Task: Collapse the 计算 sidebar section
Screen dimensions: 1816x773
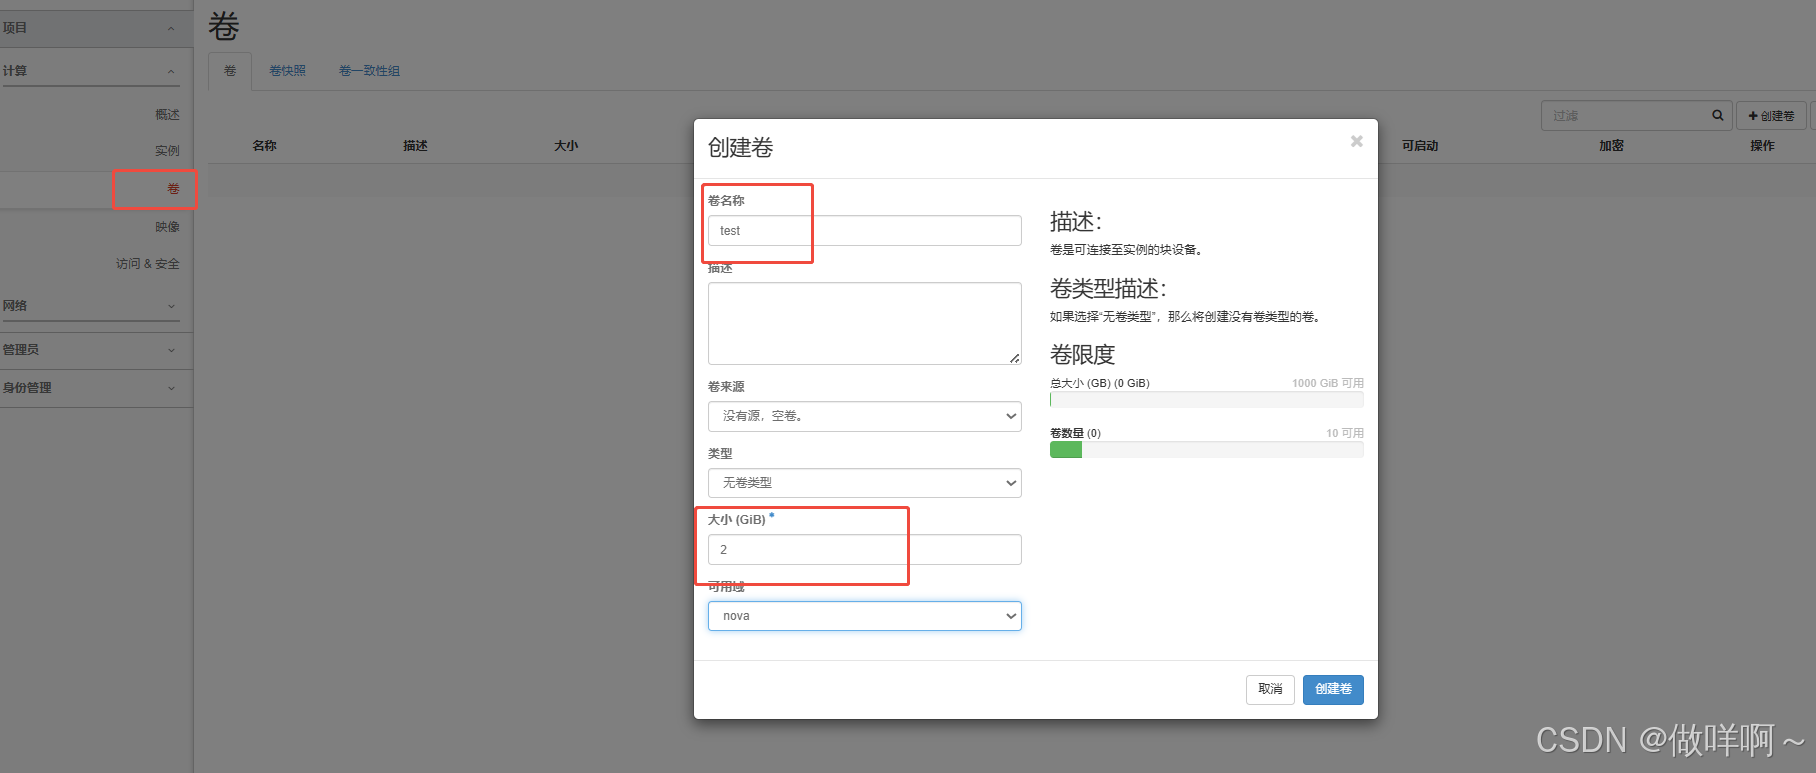Action: click(x=90, y=71)
